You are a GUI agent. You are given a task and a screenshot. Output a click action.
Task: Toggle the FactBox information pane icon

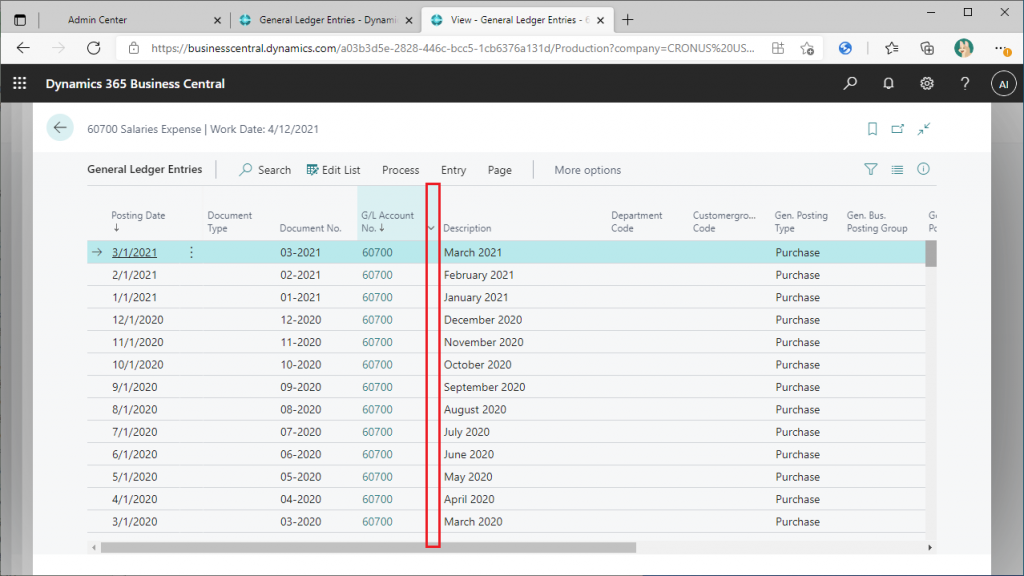[x=923, y=170]
